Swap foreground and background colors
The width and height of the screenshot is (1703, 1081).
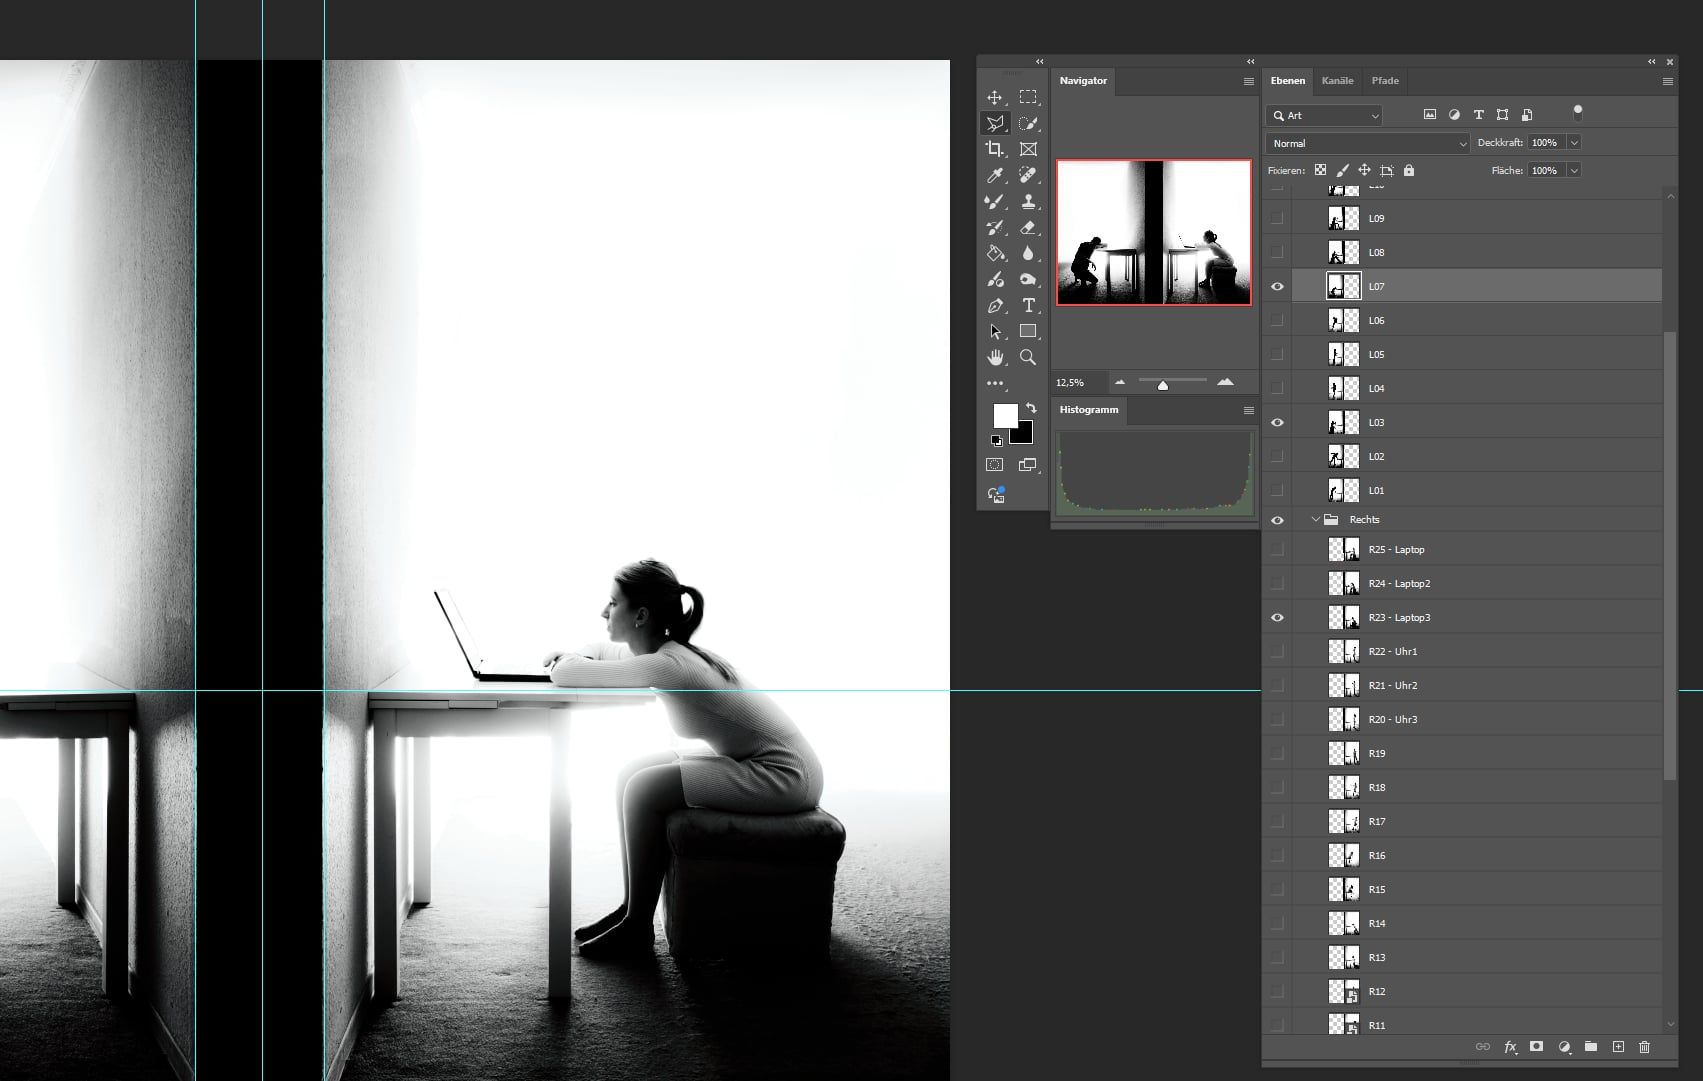tap(1031, 408)
